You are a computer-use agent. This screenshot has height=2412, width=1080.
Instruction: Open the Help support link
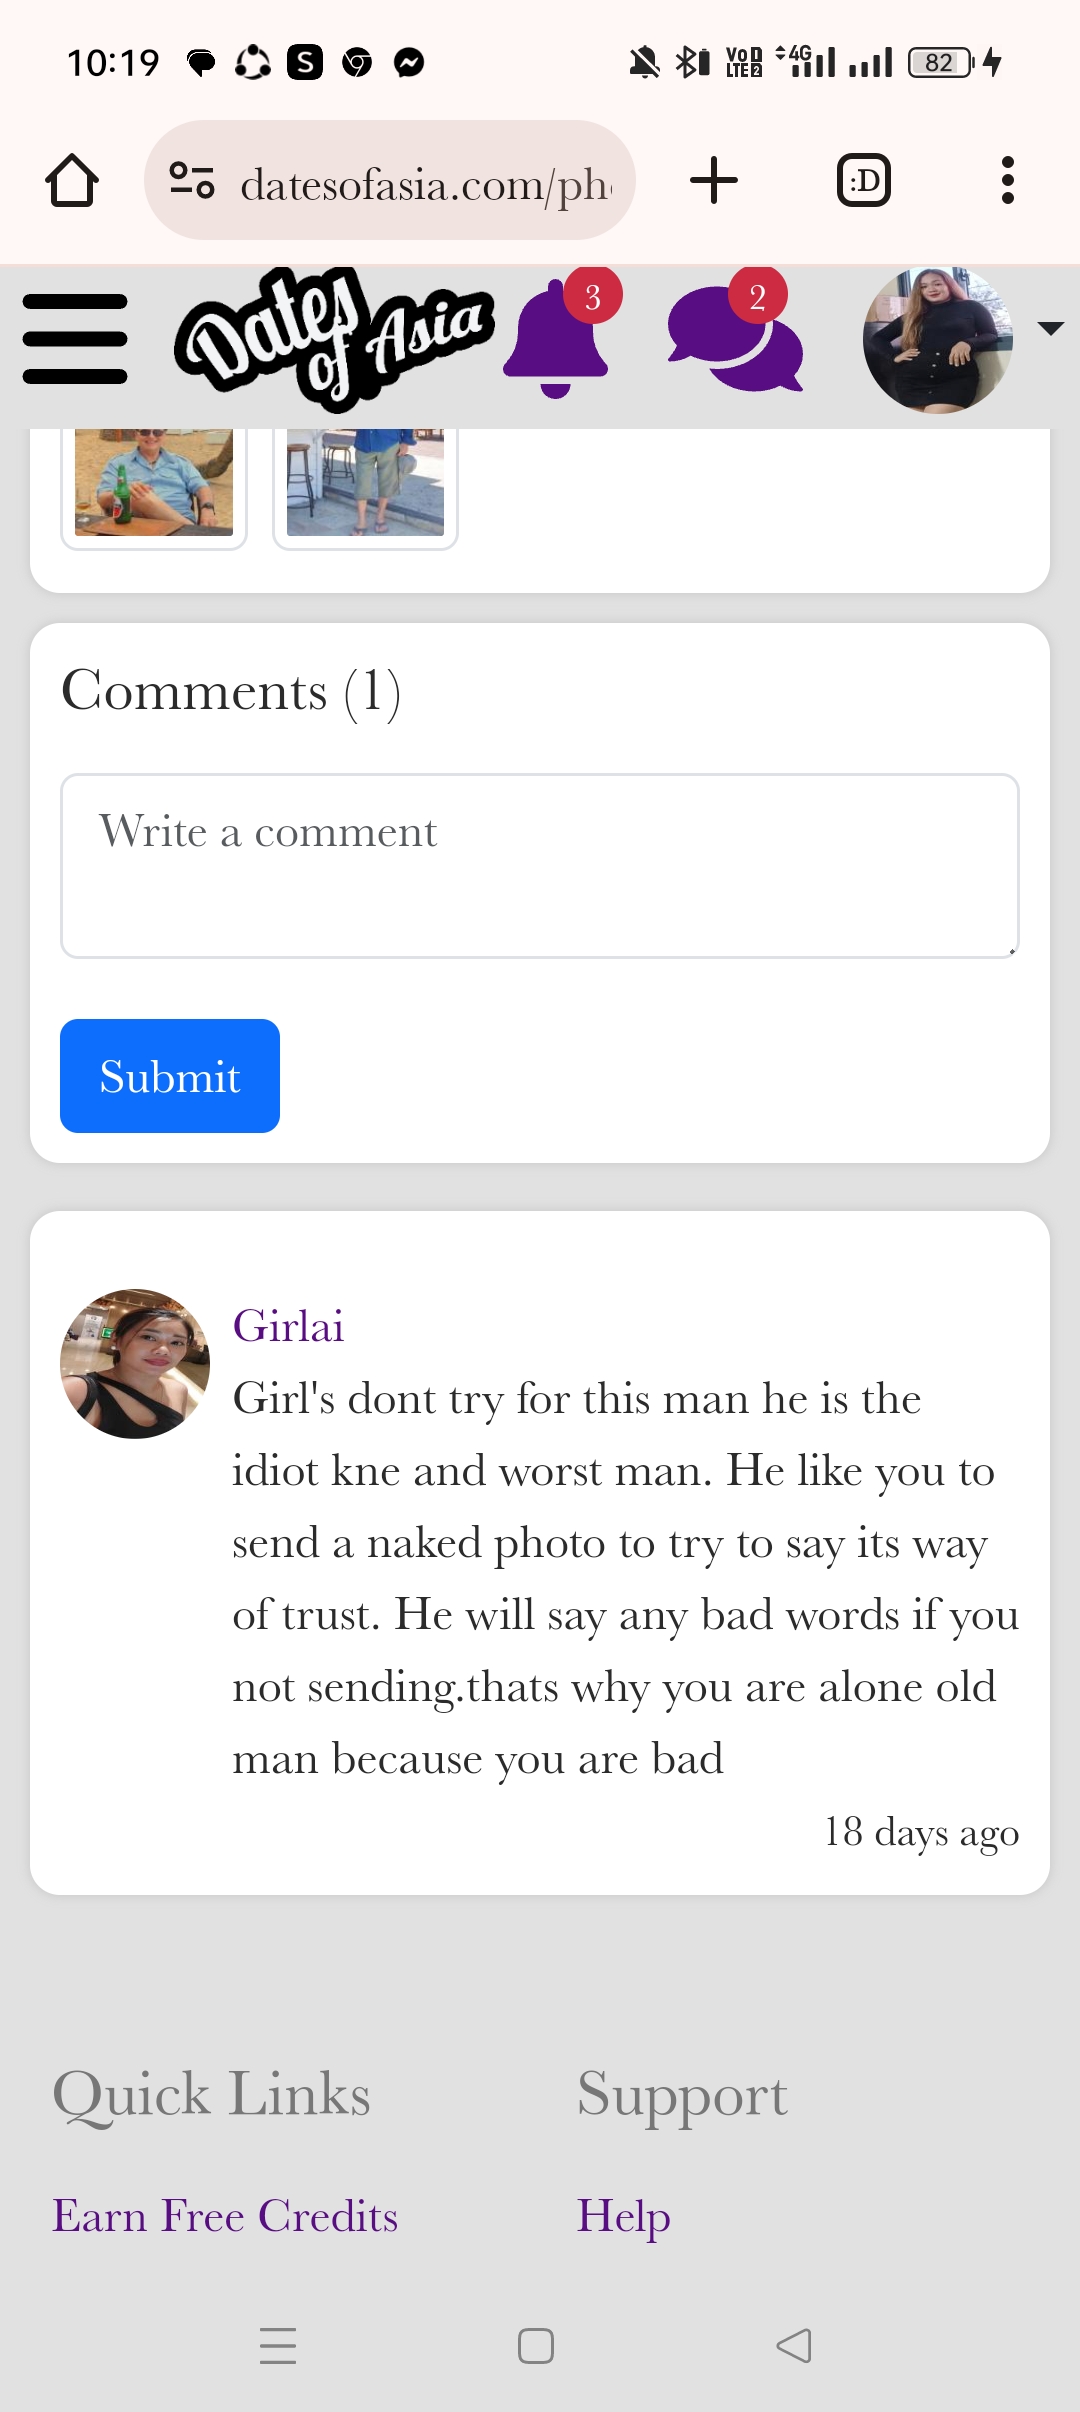point(623,2216)
